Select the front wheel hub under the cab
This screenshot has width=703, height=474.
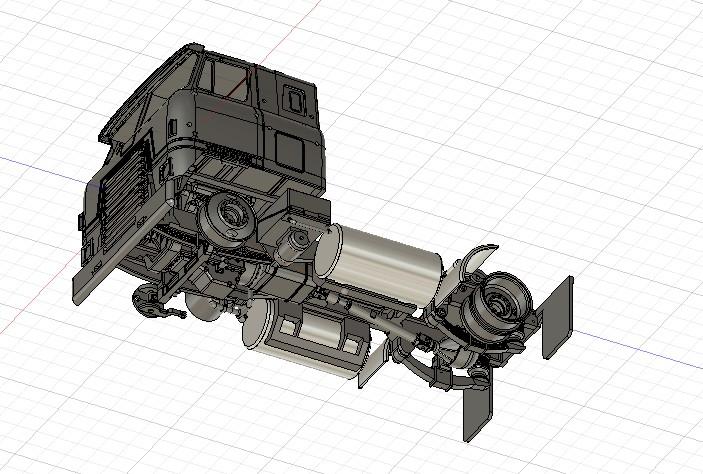pyautogui.click(x=229, y=219)
